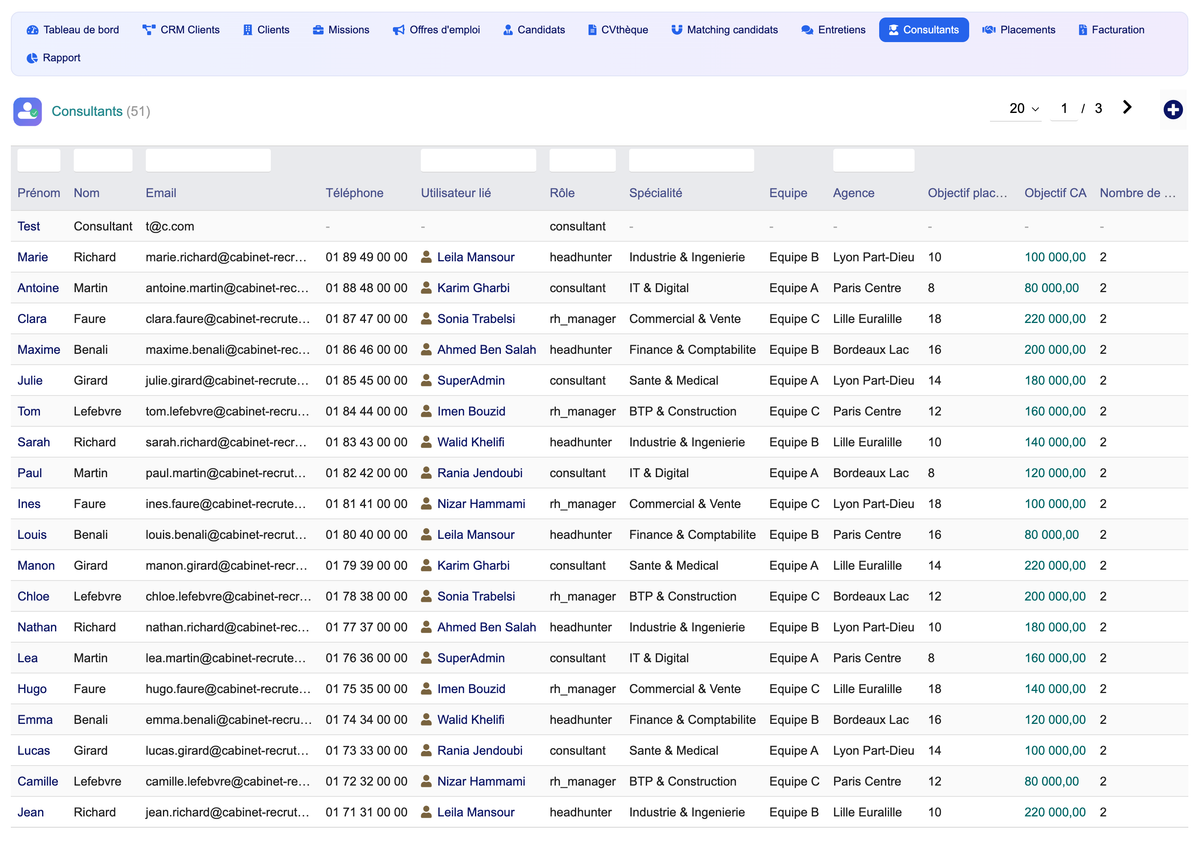Viewport: 1200px width, 861px height.
Task: Click the Agence filter input field
Action: tap(874, 160)
